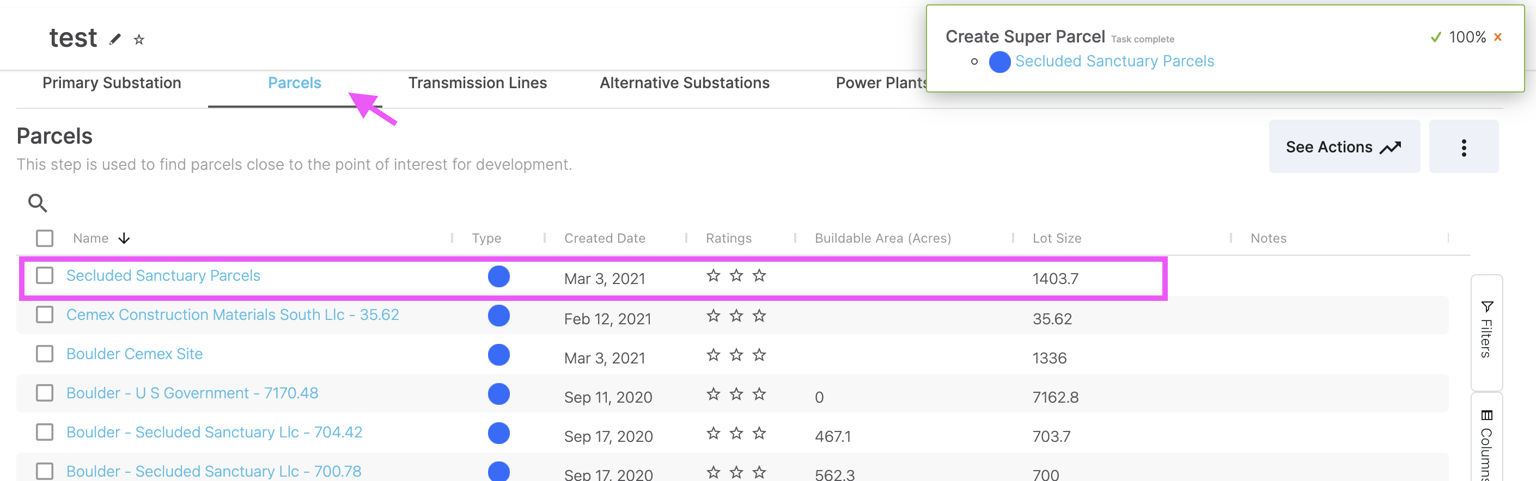The width and height of the screenshot is (1536, 481).
Task: Switch to the Transmission Lines tab
Action: (x=477, y=83)
